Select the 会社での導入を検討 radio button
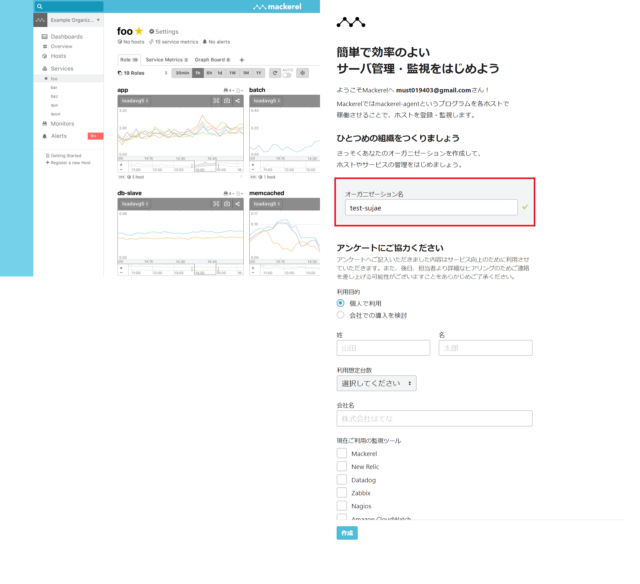This screenshot has width=640, height=584. click(340, 315)
